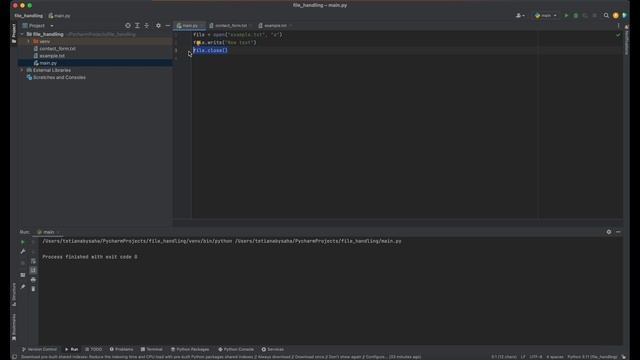Expand all in Project panel
640x360 pixels.
pyautogui.click(x=137, y=25)
